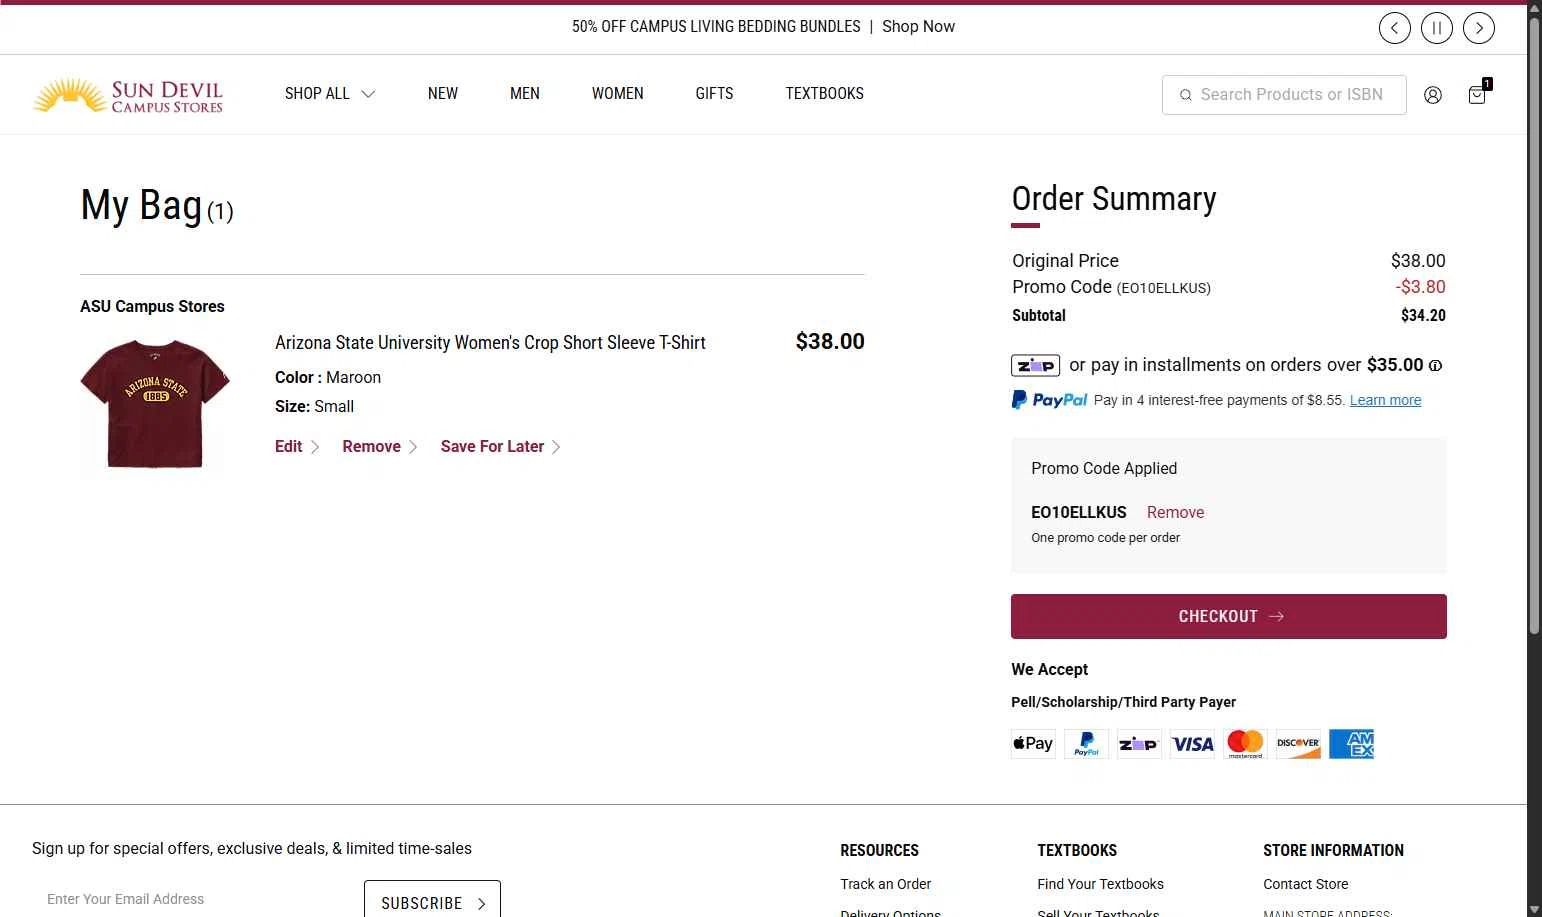Screen dimensions: 1542x917
Task: Edit the T-shirt bag item
Action: (x=296, y=447)
